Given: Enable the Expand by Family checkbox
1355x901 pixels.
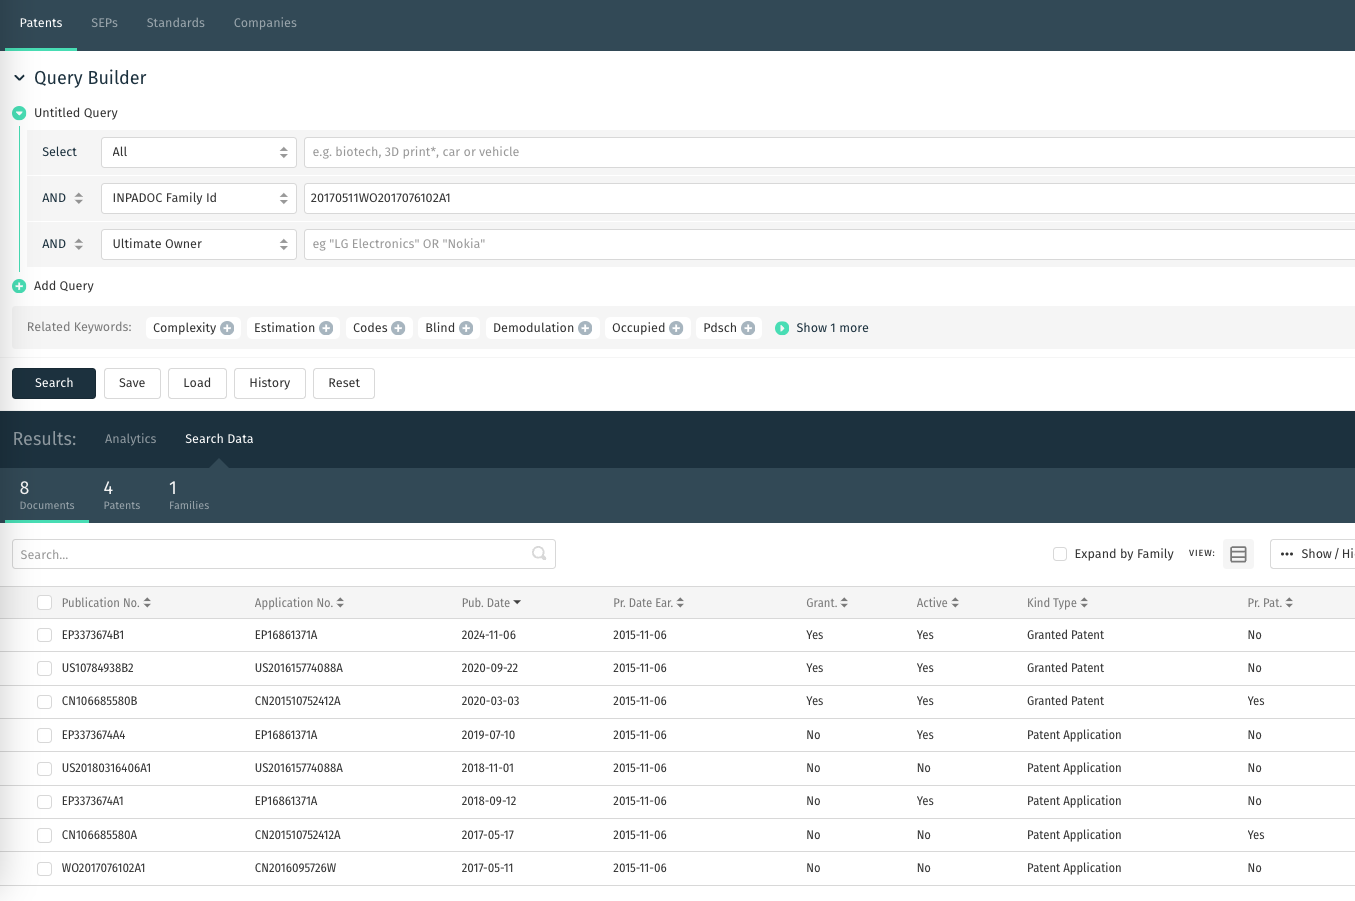Looking at the screenshot, I should pyautogui.click(x=1060, y=554).
